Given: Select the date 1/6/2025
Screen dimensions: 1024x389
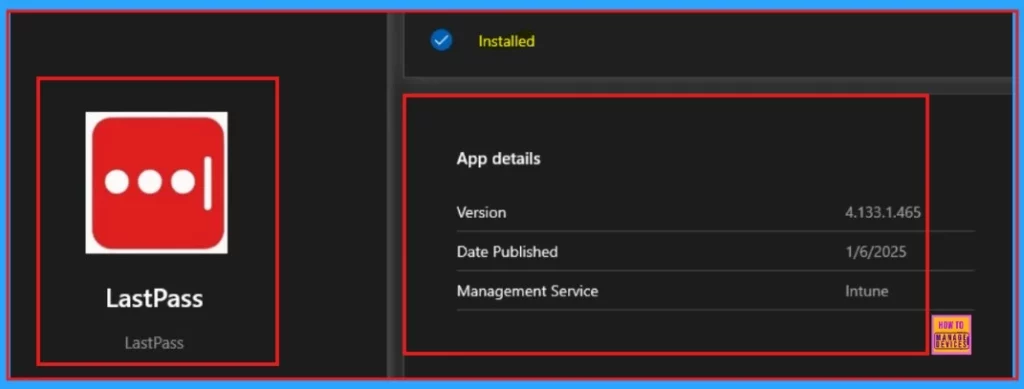Looking at the screenshot, I should pos(875,251).
